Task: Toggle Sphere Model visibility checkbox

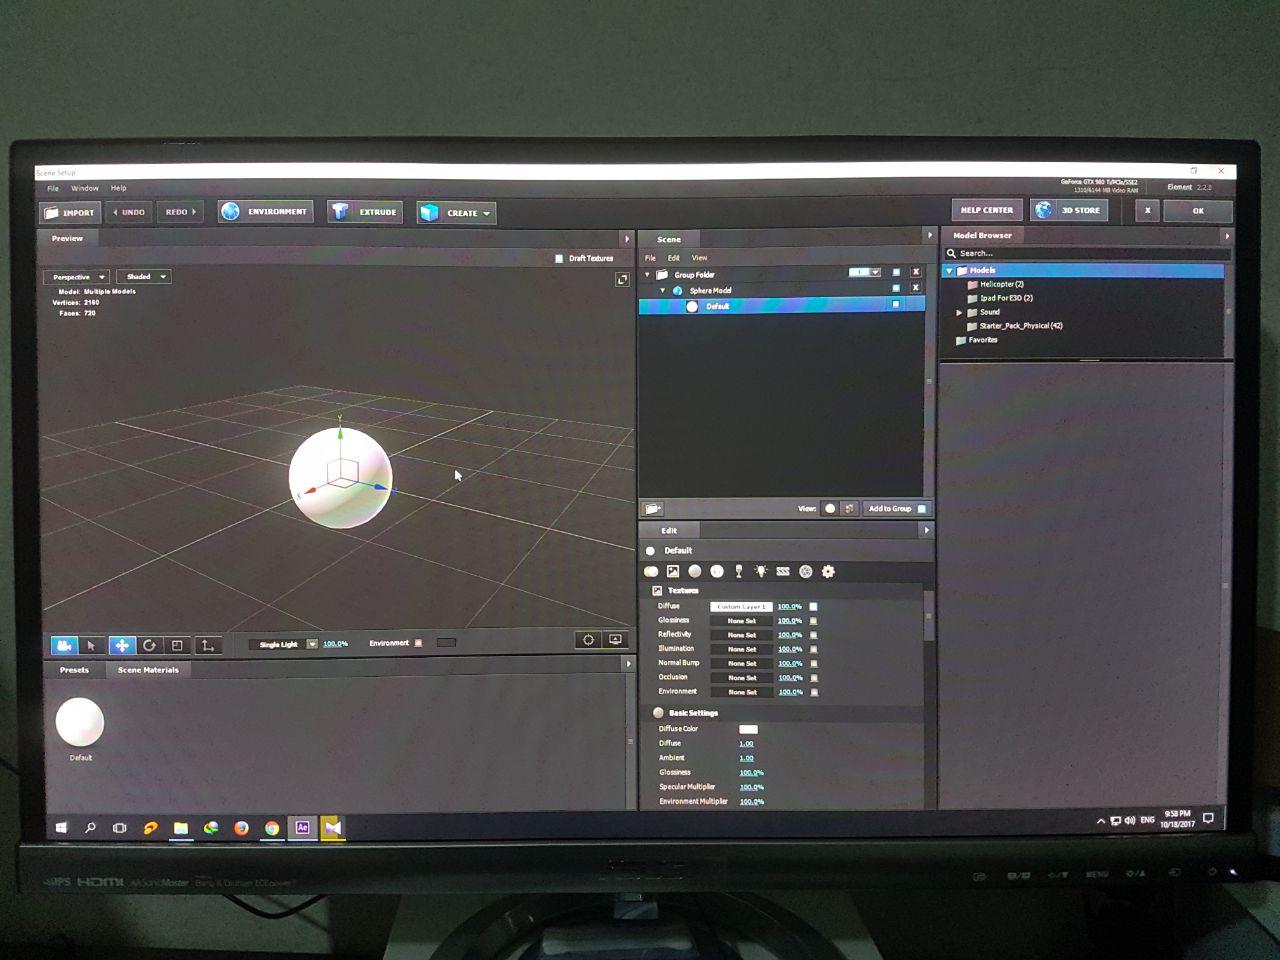Action: click(896, 288)
